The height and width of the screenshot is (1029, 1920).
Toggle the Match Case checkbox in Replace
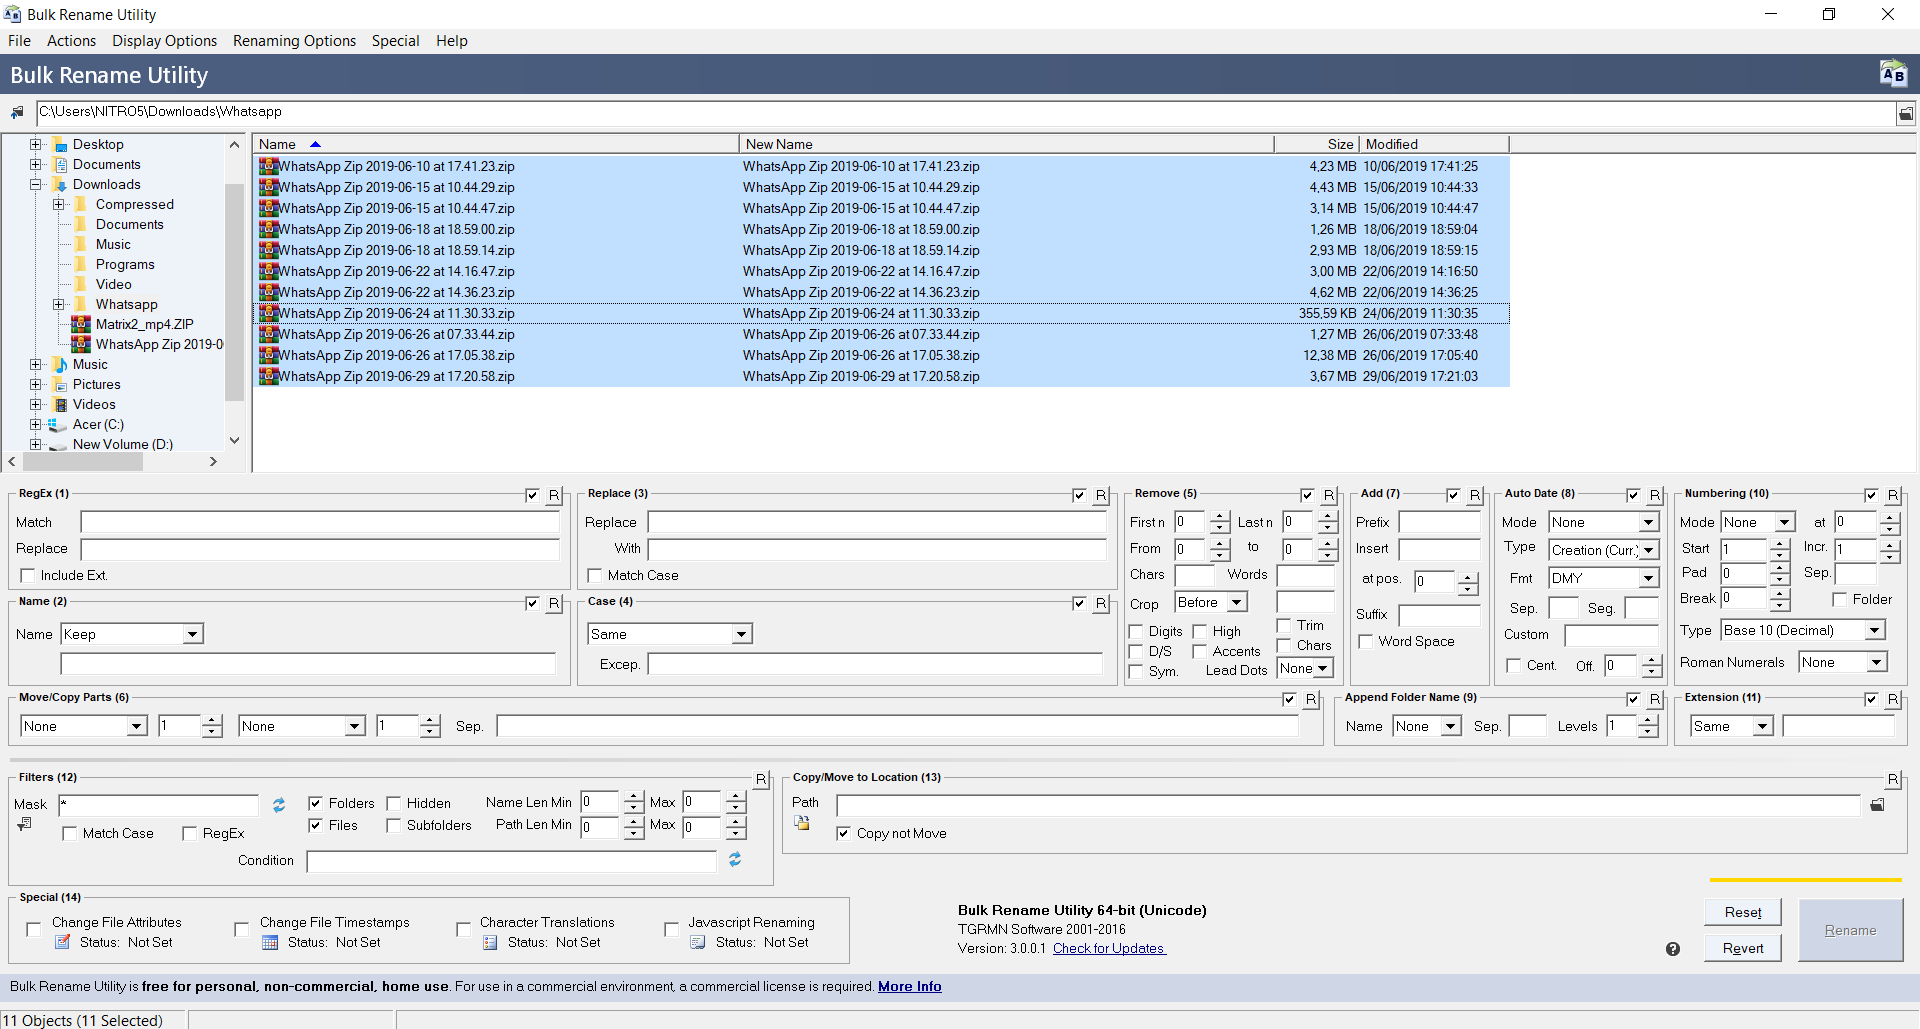595,576
